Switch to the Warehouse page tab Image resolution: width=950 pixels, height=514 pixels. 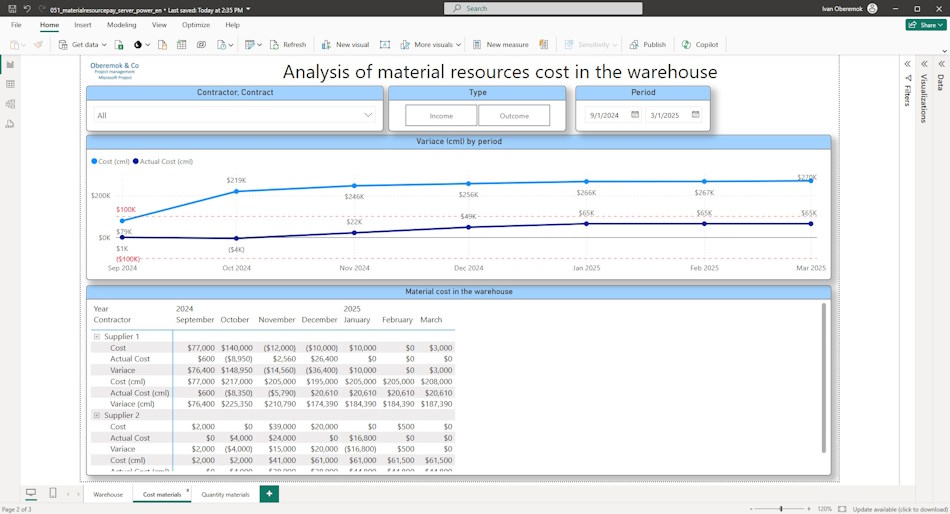108,495
